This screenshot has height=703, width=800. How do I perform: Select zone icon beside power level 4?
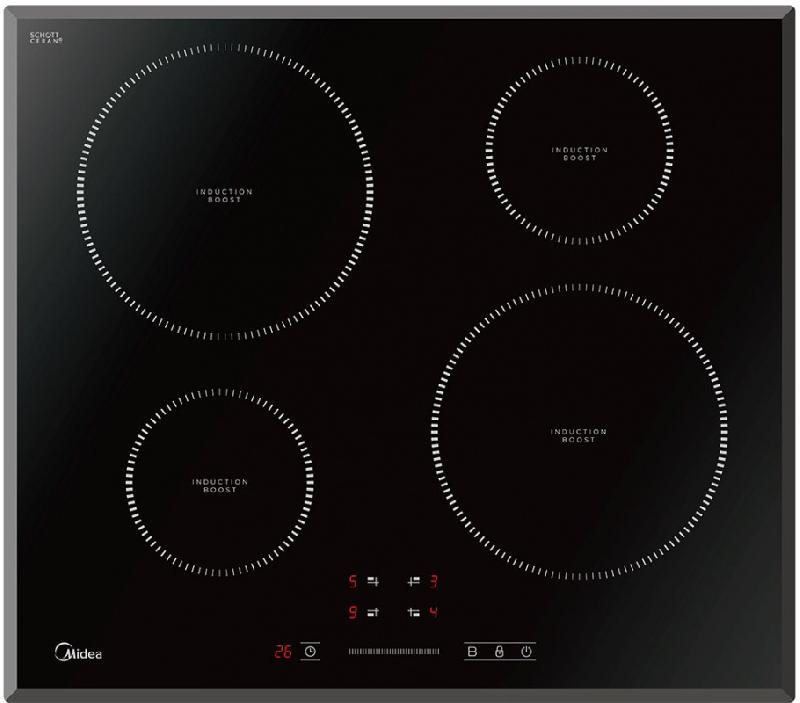[413, 612]
